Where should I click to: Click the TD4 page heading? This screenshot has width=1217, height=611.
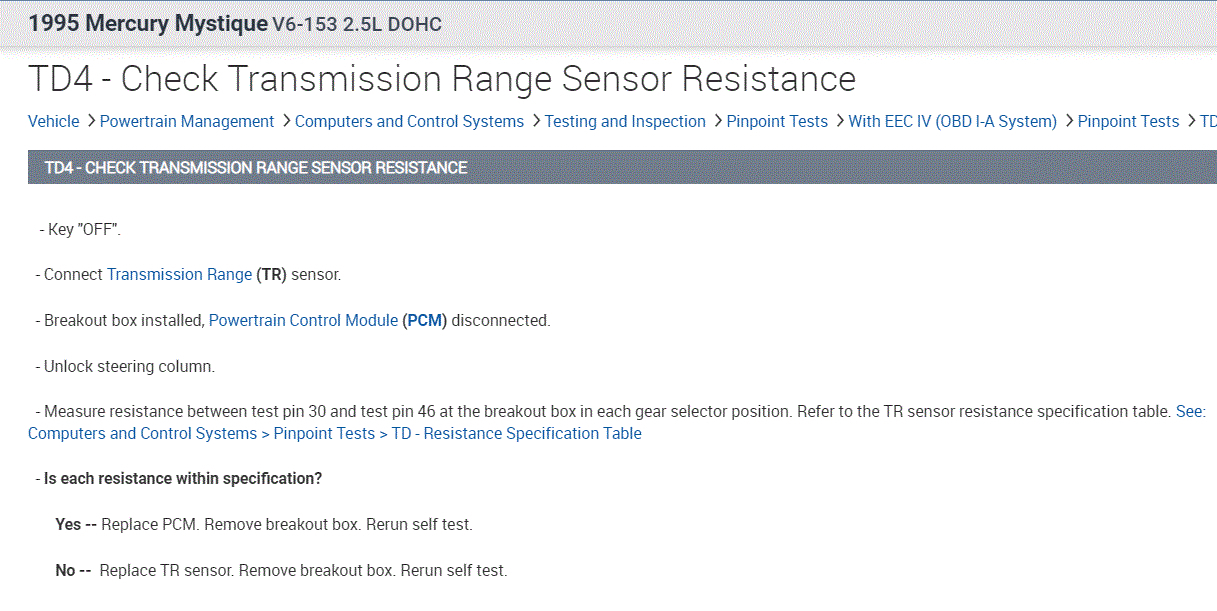click(442, 79)
